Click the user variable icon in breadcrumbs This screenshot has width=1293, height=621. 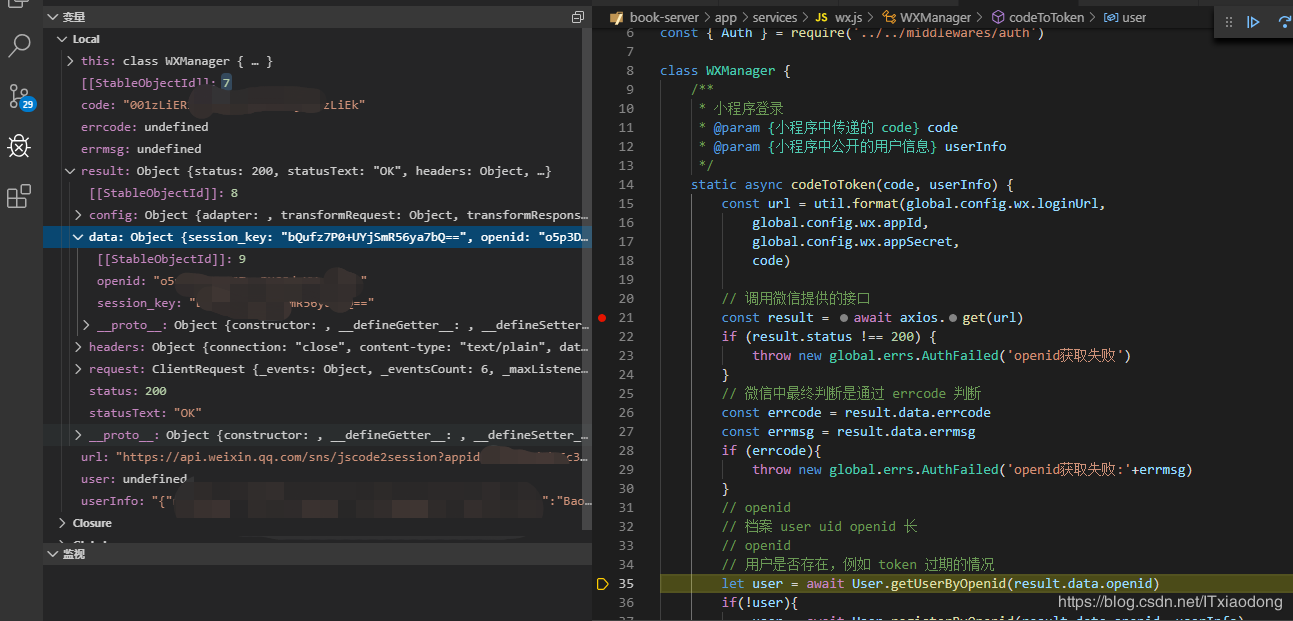point(1110,17)
